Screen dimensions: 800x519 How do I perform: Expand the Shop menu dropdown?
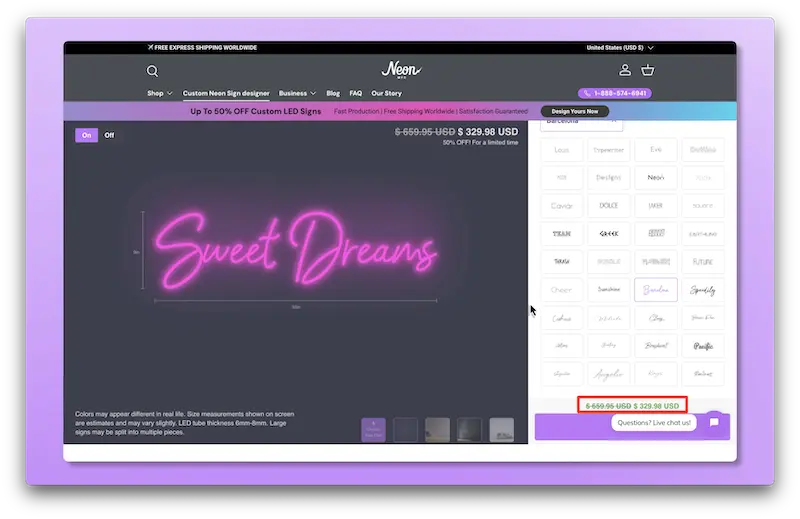click(159, 93)
